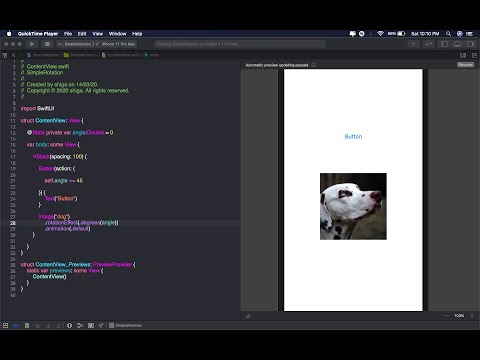Open the QuickTime Player menu
The width and height of the screenshot is (480, 360).
click(38, 34)
